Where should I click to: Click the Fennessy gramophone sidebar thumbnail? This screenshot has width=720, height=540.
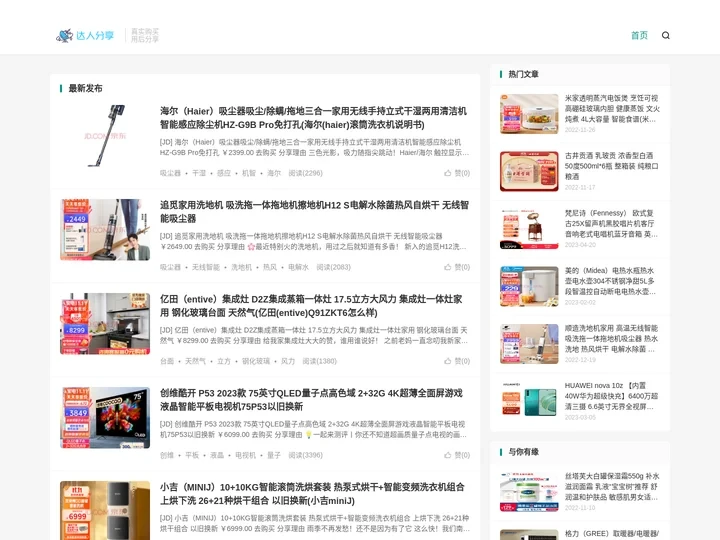tap(529, 229)
